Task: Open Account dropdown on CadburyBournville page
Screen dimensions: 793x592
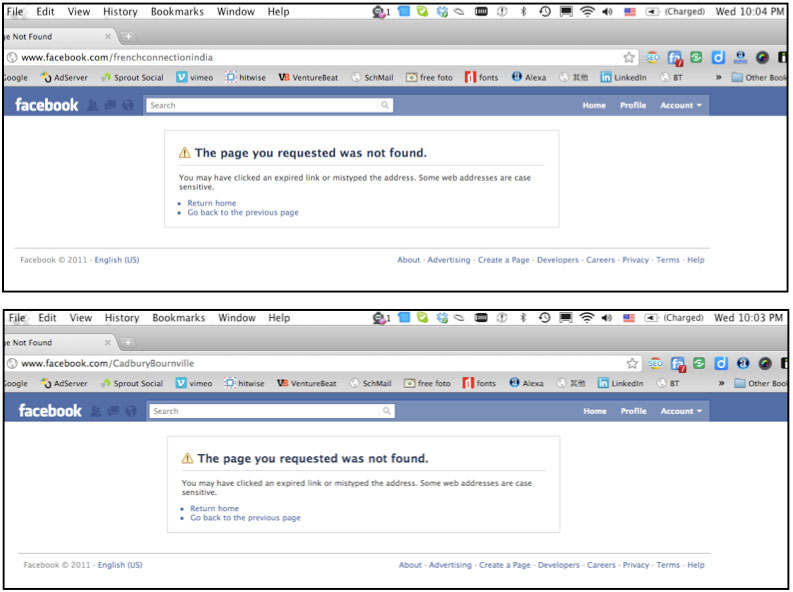Action: pyautogui.click(x=681, y=411)
